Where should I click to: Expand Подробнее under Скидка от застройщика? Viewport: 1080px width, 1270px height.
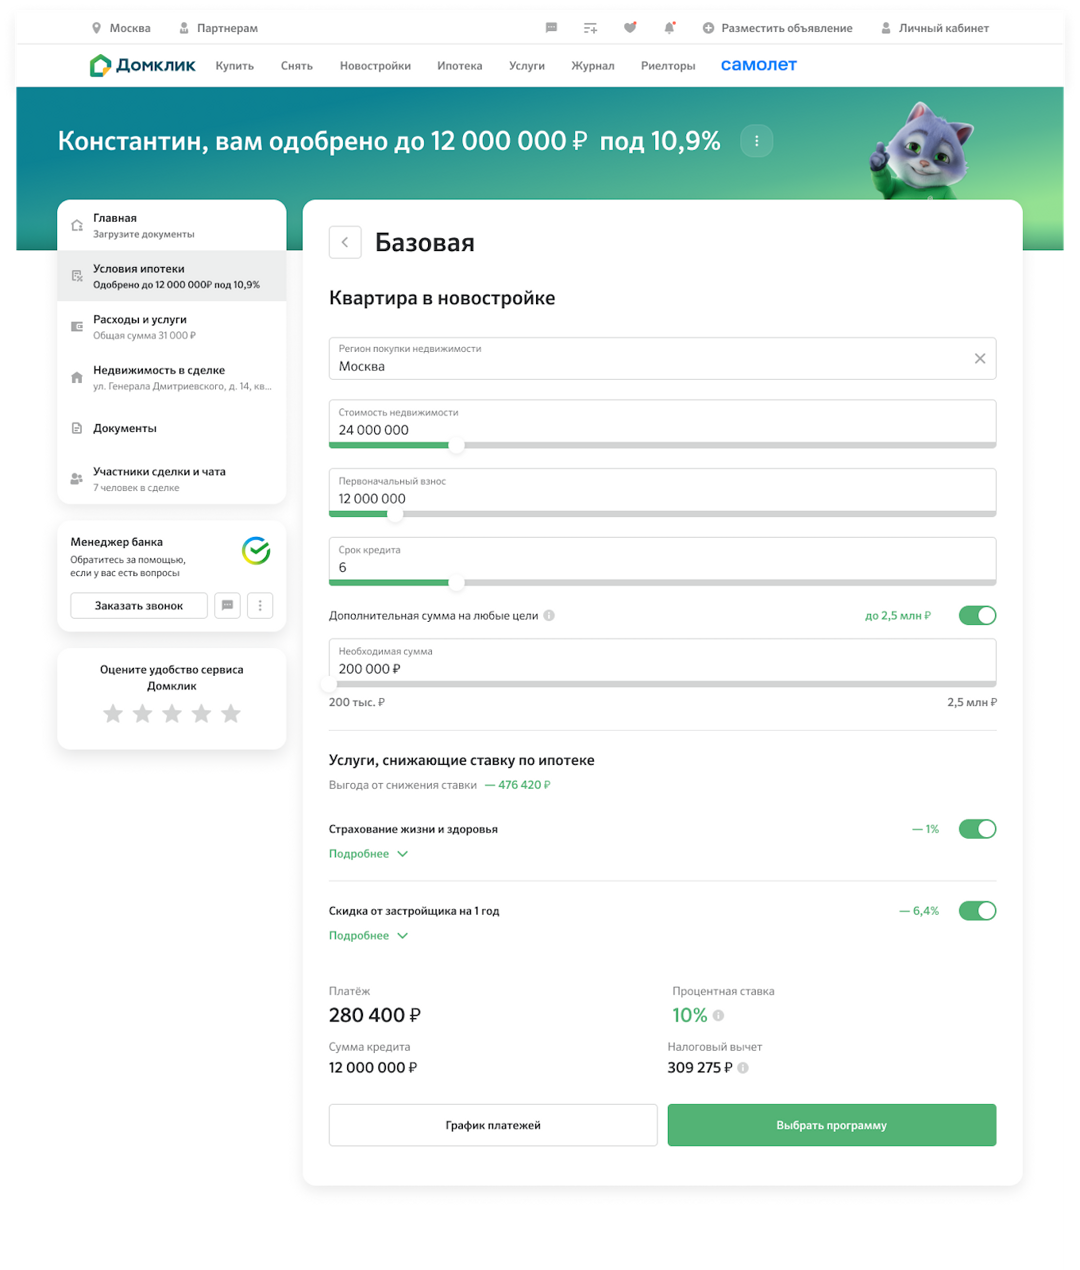(368, 936)
